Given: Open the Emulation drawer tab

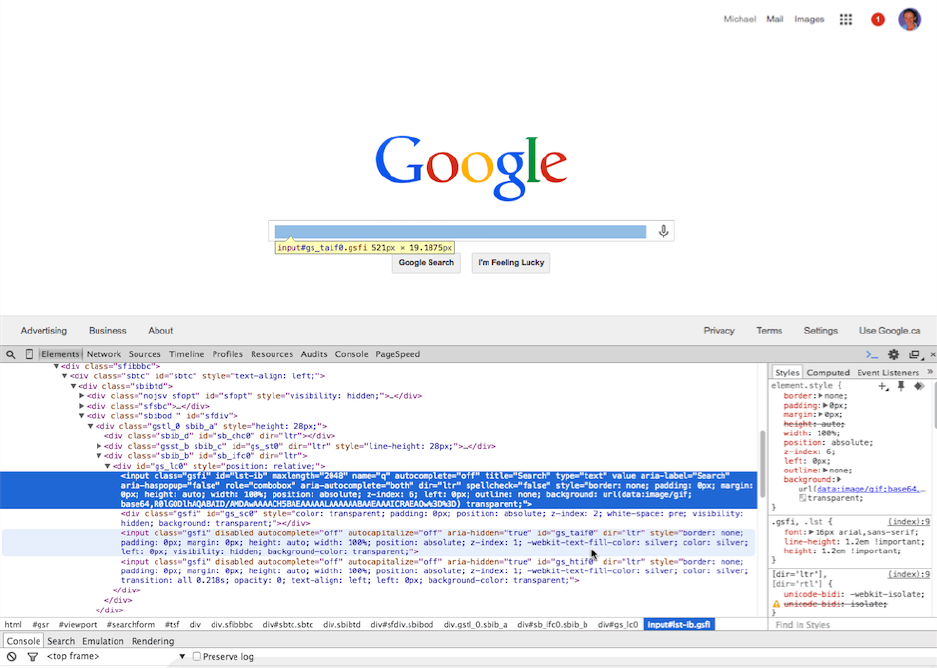Looking at the screenshot, I should (103, 641).
